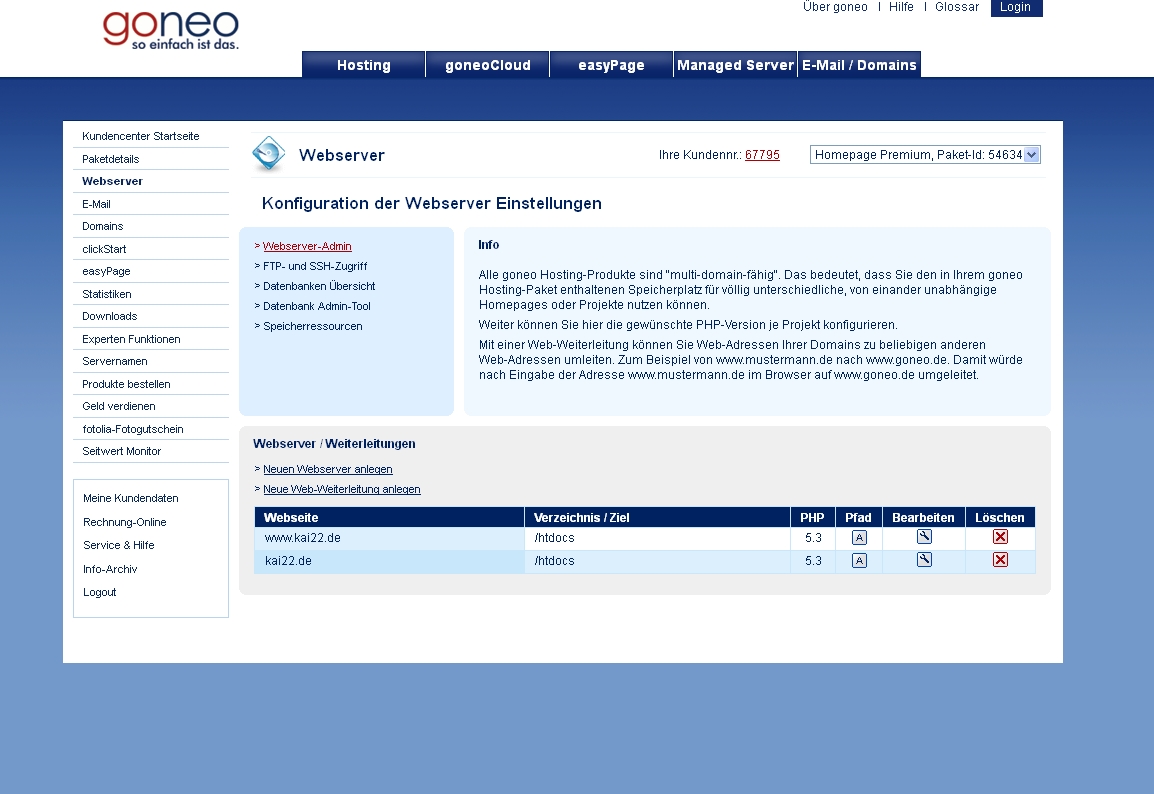Viewport: 1154px width, 794px height.
Task: Click Neuen Webserver anlegen
Action: click(x=328, y=469)
